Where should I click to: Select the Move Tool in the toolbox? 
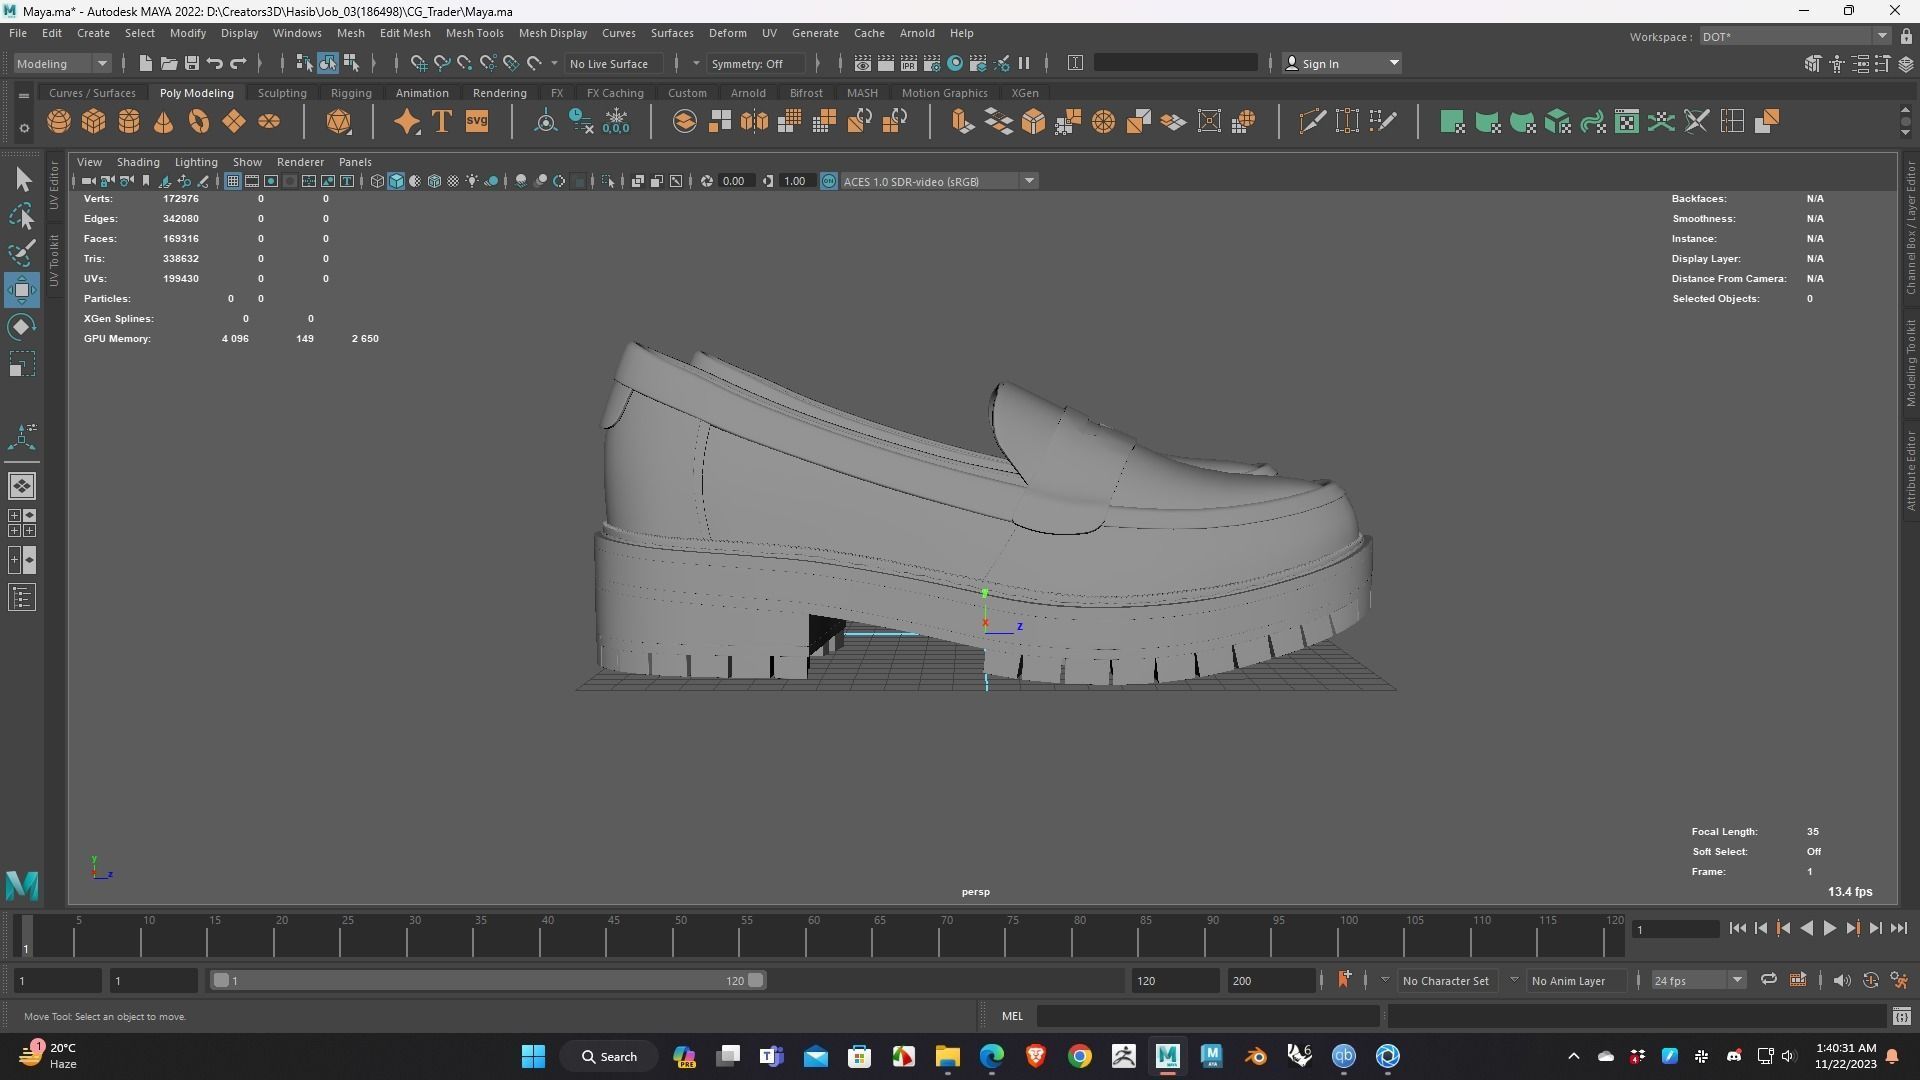pos(22,291)
